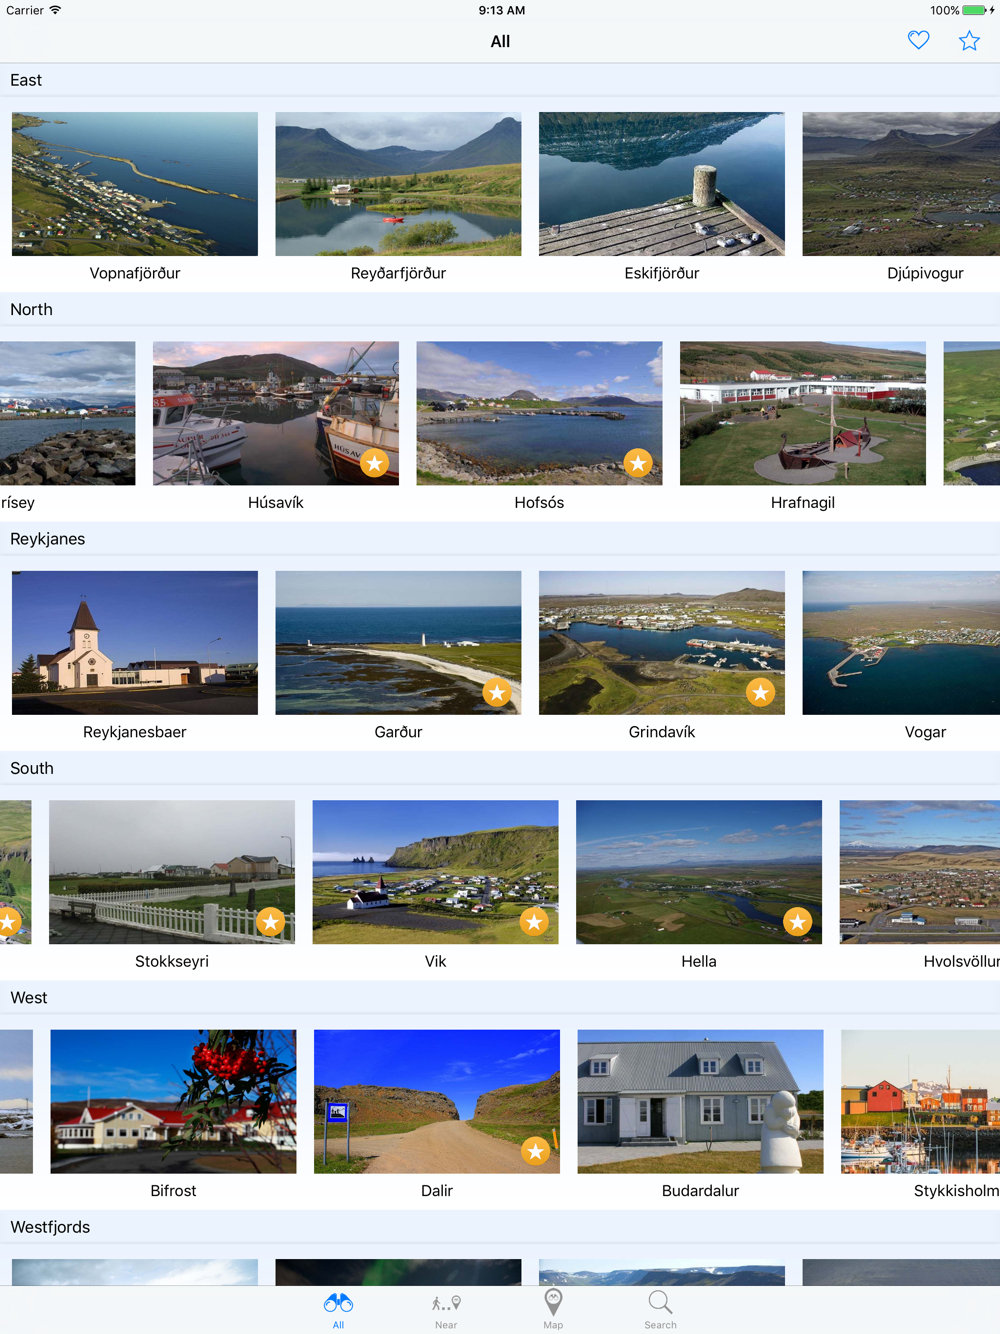Switch to the Near tab
Image resolution: width=1000 pixels, height=1334 pixels.
pyautogui.click(x=446, y=1310)
